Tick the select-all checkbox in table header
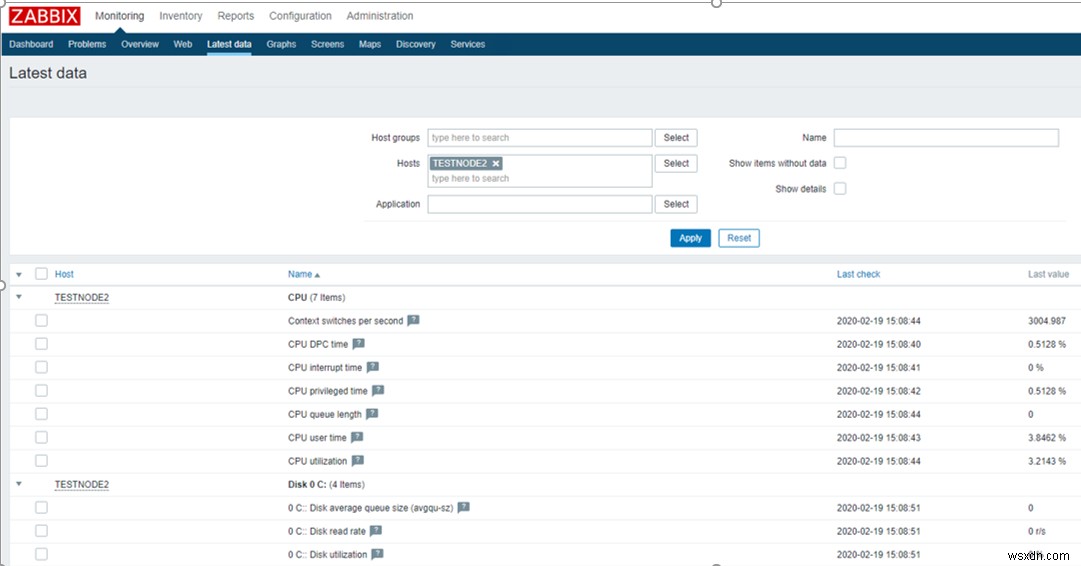1081x566 pixels. tap(41, 274)
